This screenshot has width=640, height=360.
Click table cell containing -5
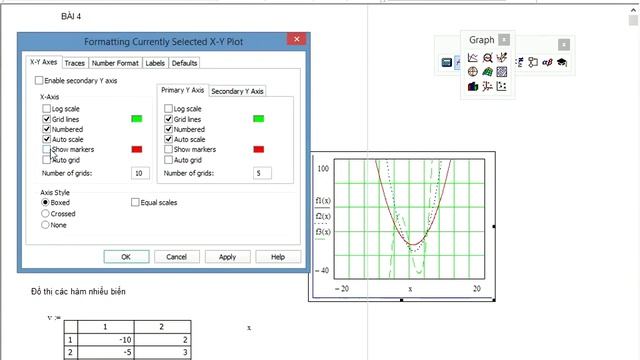tap(106, 352)
